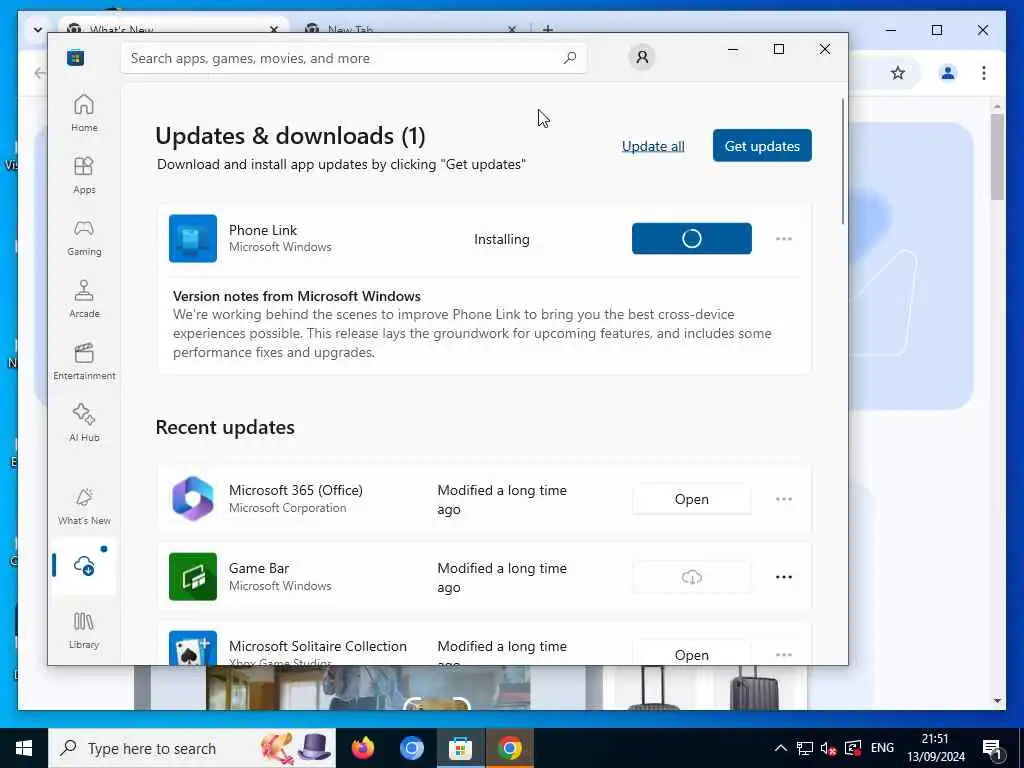Open Firefox from the taskbar
Image resolution: width=1024 pixels, height=768 pixels.
point(362,748)
